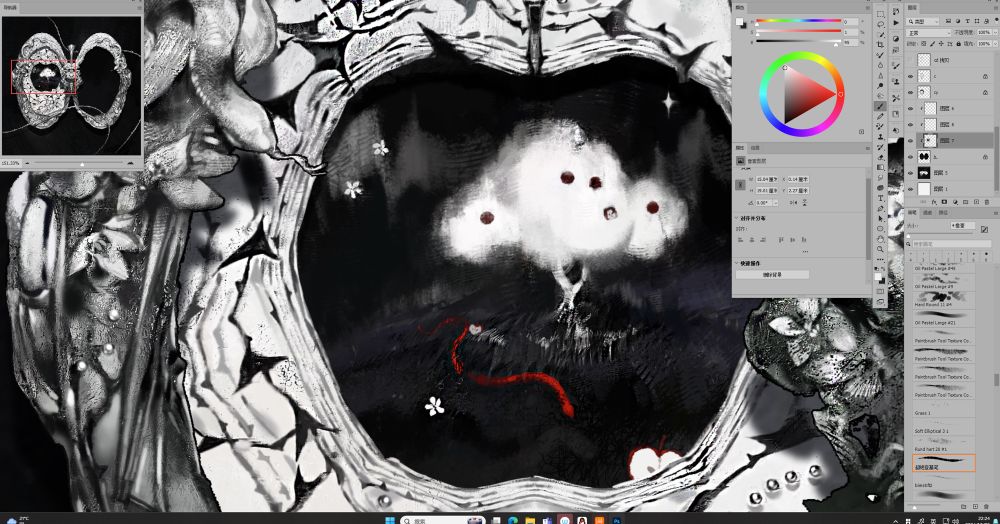Open the Navigator panel menu
This screenshot has height=524, width=1000.
139,8
